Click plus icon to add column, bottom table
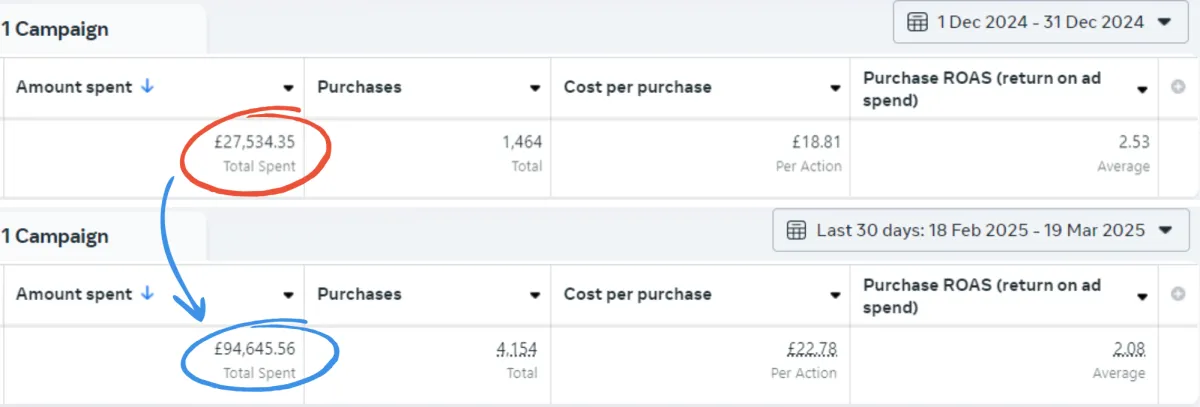This screenshot has width=1200, height=407. click(1178, 294)
